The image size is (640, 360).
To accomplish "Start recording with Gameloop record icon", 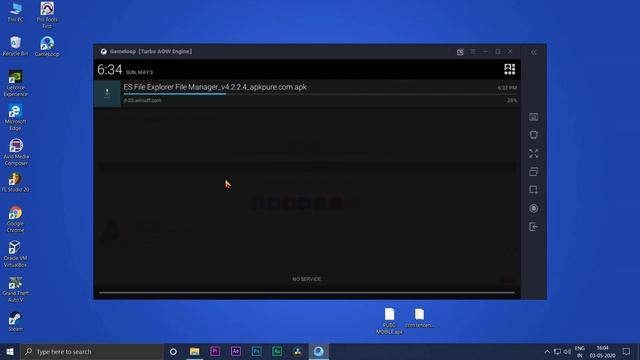I will [x=533, y=208].
